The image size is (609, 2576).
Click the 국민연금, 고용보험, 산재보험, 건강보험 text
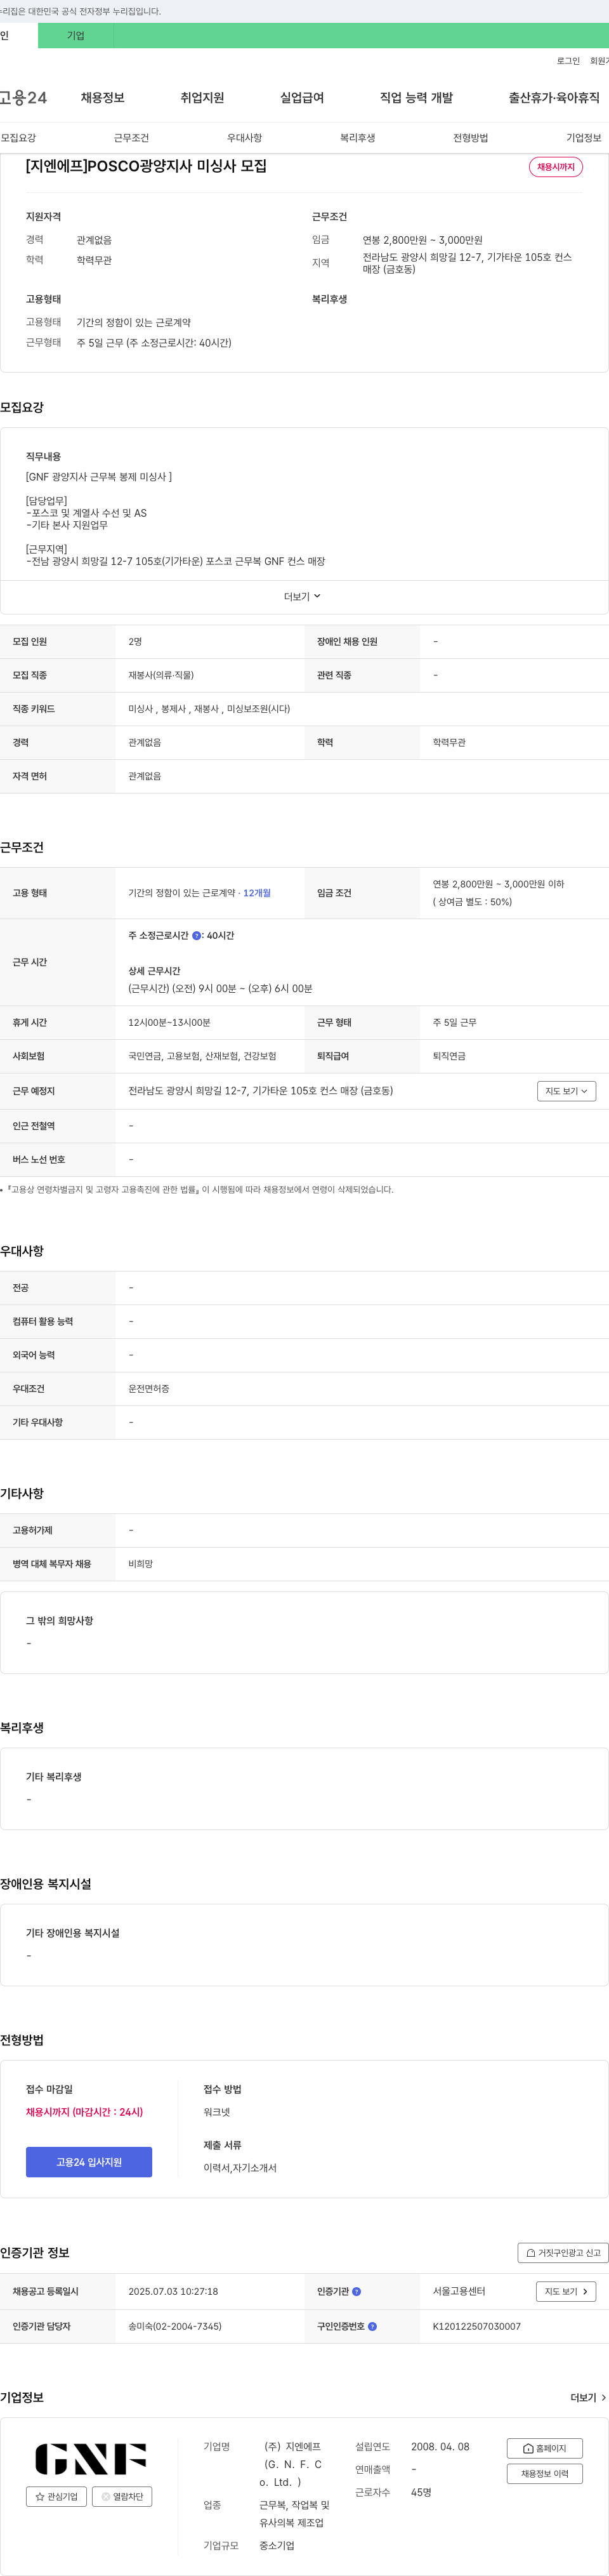202,1056
